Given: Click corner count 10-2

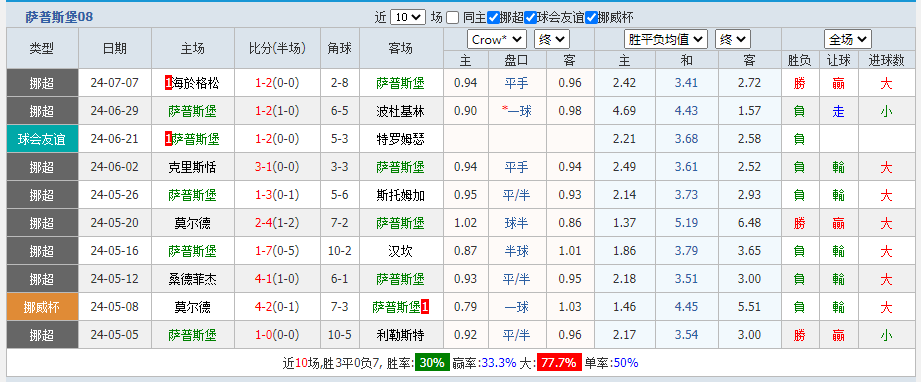Looking at the screenshot, I should [x=340, y=252].
